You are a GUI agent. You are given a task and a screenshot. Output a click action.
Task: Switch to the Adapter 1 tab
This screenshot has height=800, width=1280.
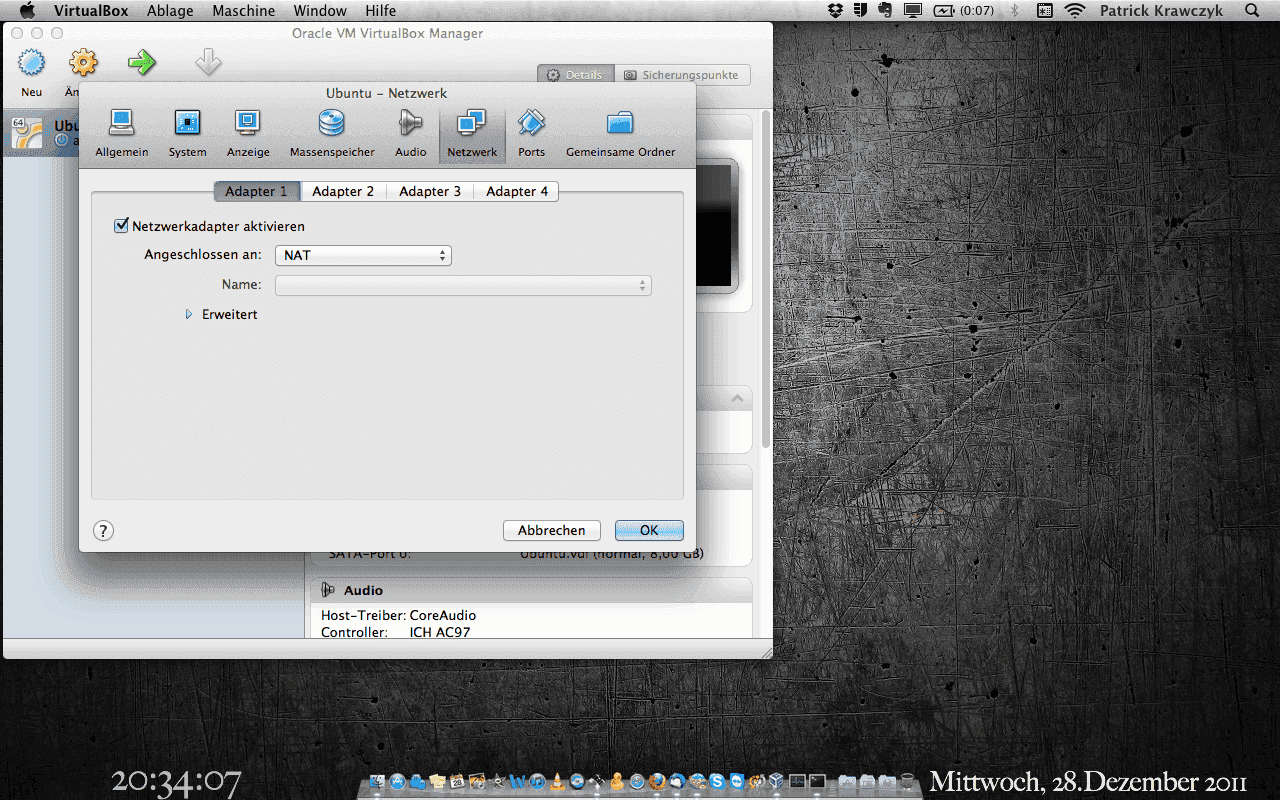pos(256,191)
